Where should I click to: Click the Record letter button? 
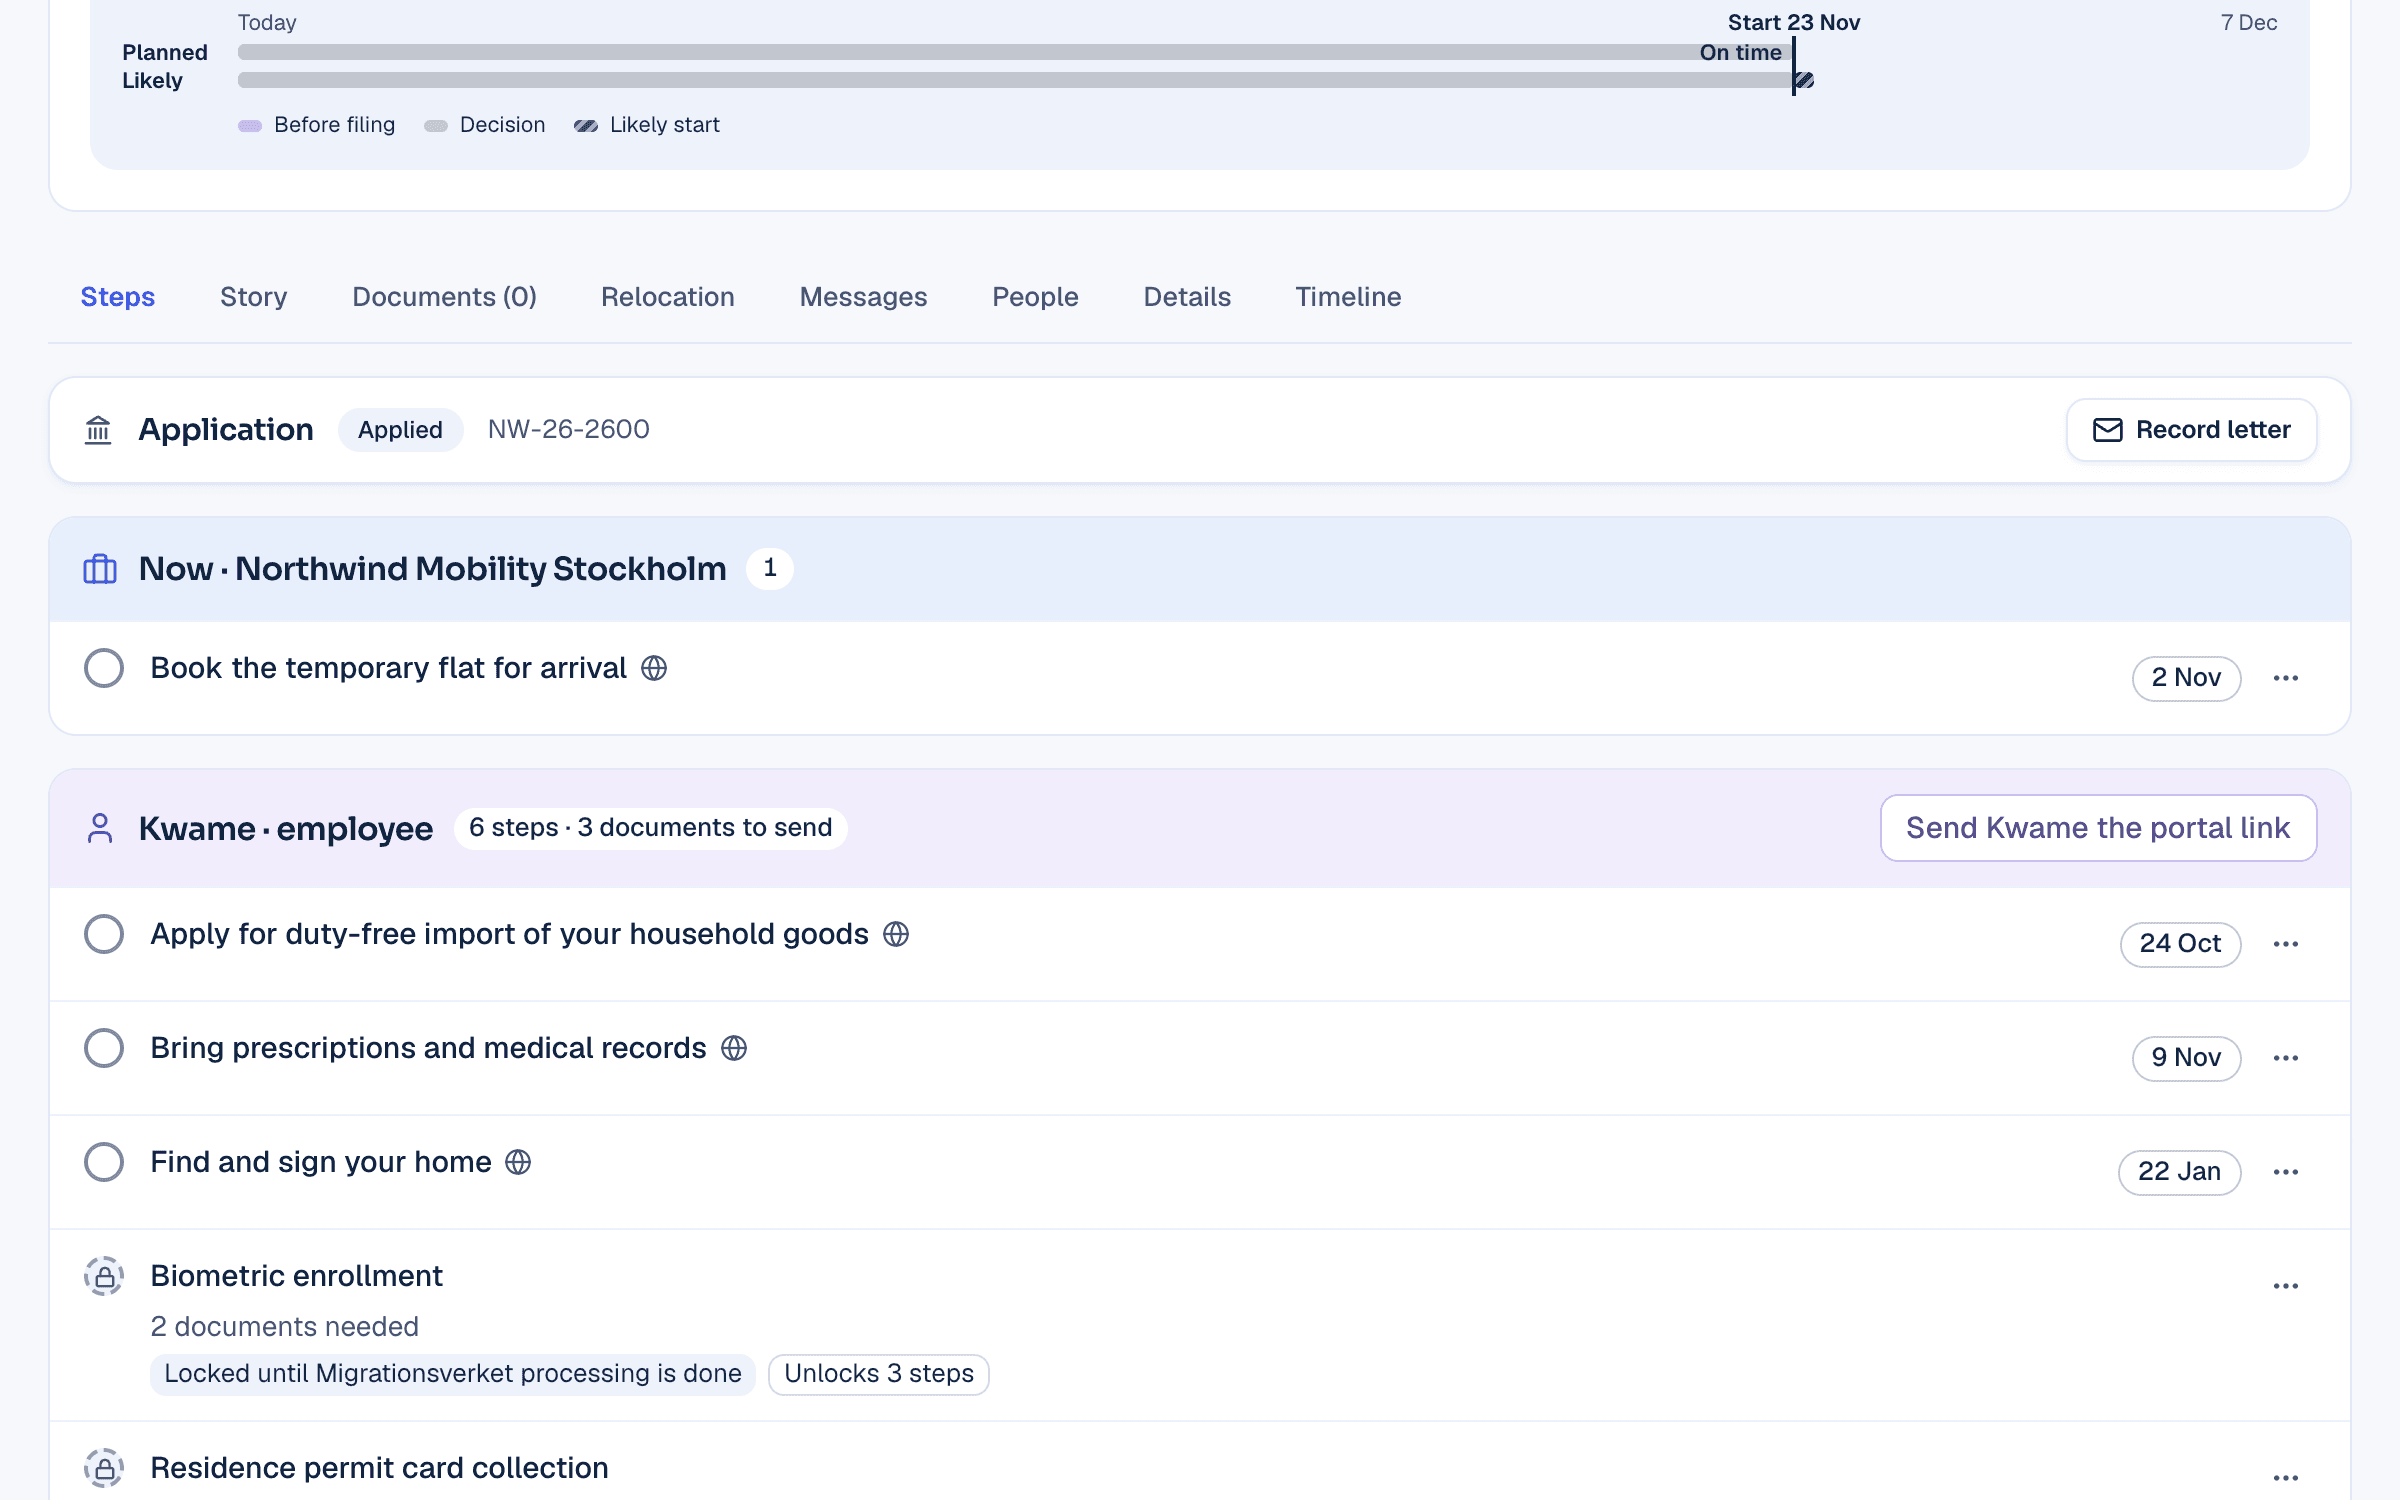point(2192,430)
